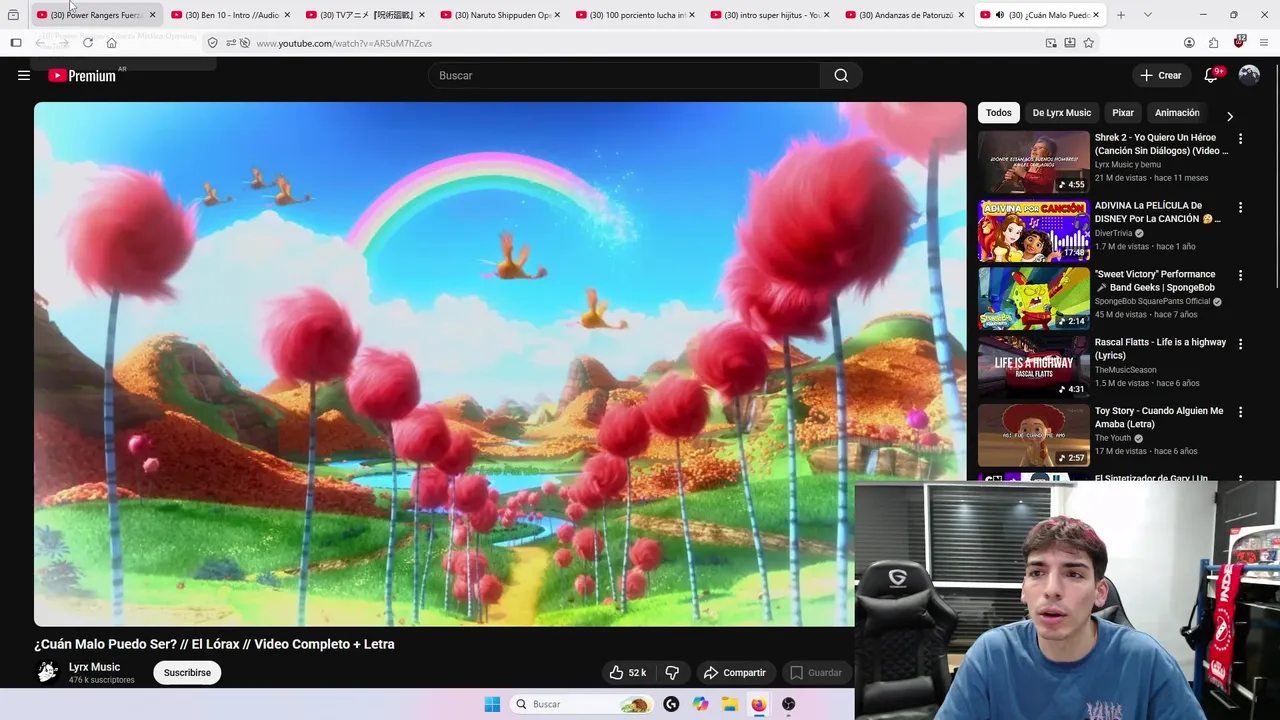The width and height of the screenshot is (1280, 720).
Task: Subscribe to Lyrx Music via Suscribirse
Action: 187,672
